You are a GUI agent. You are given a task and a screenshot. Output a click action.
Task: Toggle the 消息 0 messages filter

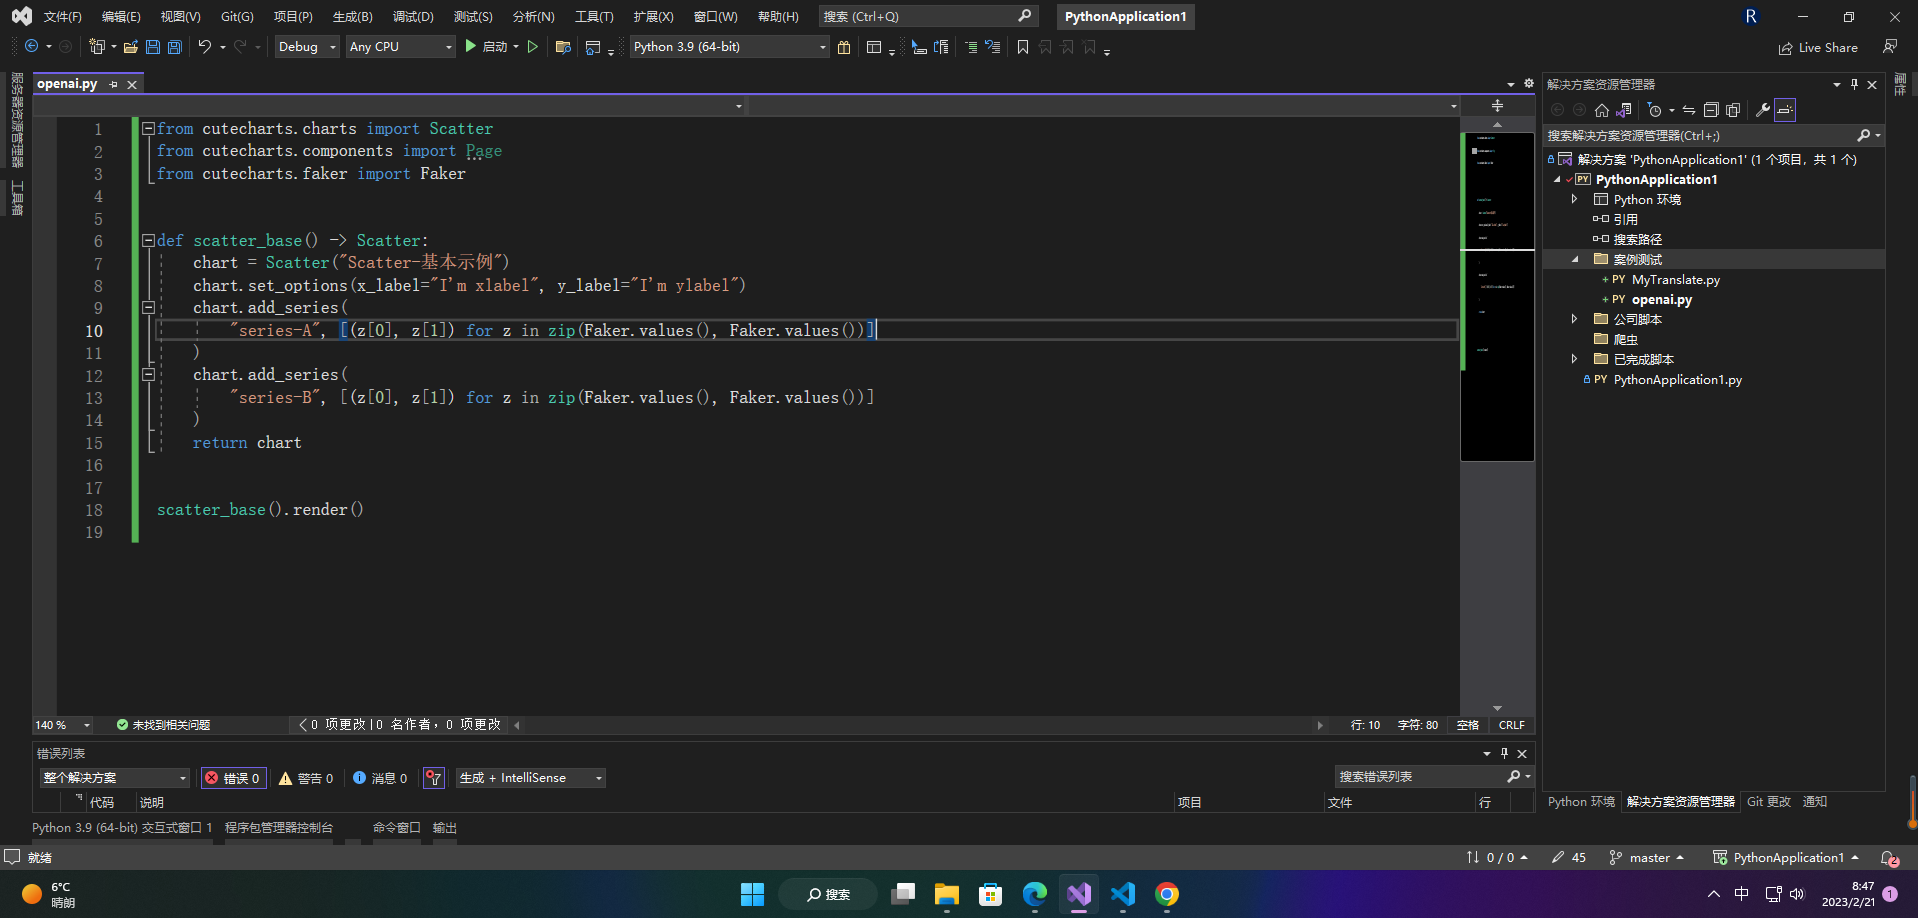coord(380,778)
